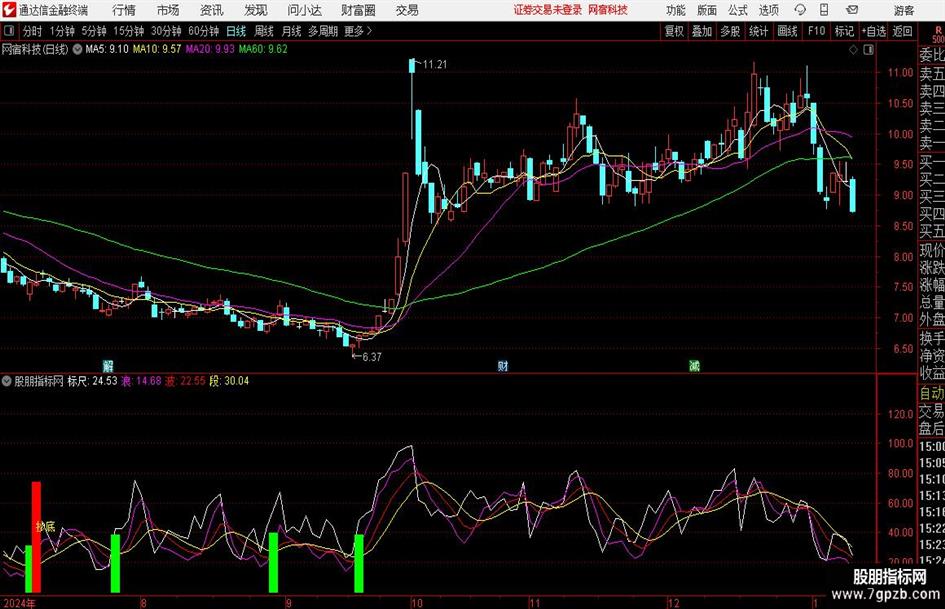Open the 多周期 multi-period view
Screen dimensions: 945x609
click(x=323, y=31)
